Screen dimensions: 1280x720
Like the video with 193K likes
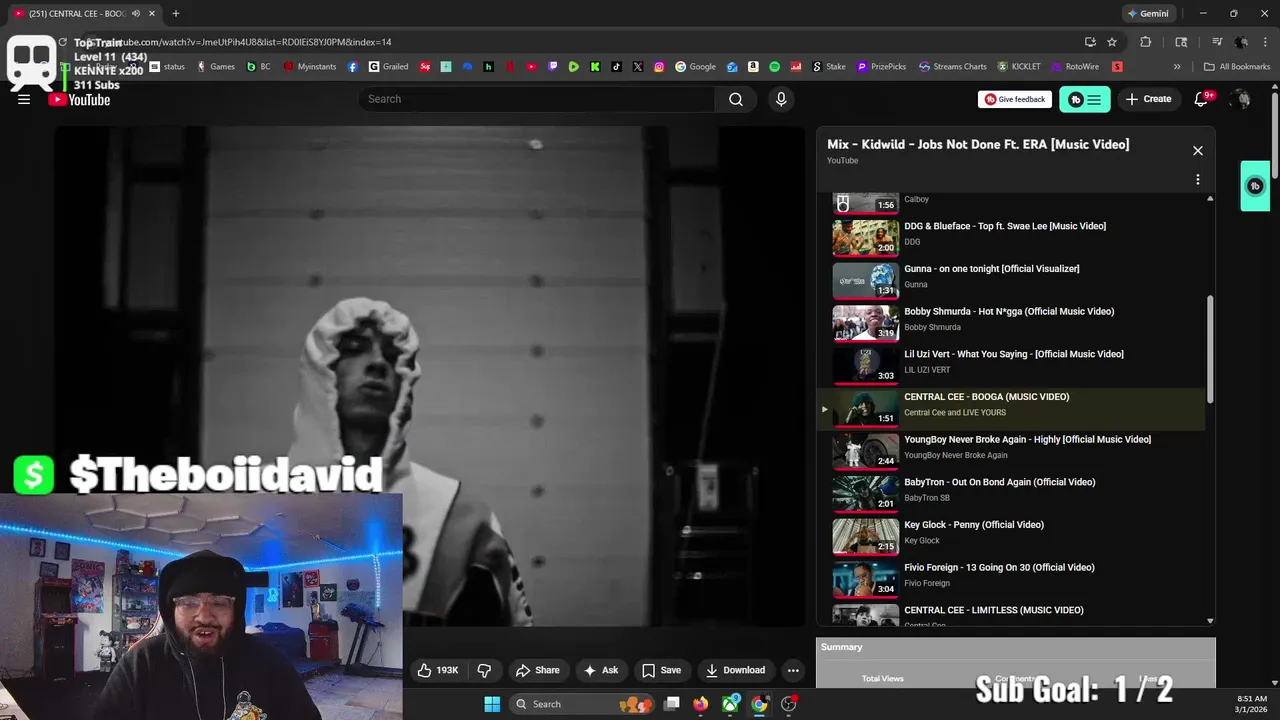pos(438,670)
